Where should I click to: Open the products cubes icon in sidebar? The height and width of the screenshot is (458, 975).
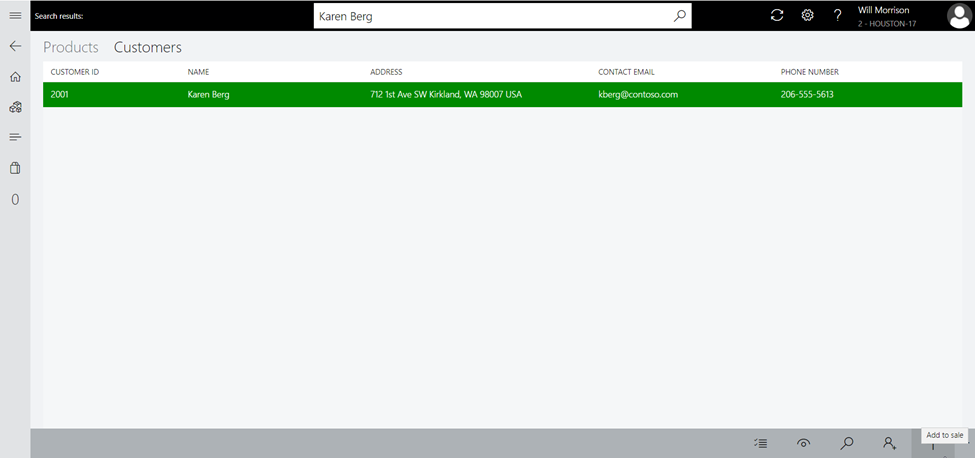pyautogui.click(x=15, y=107)
